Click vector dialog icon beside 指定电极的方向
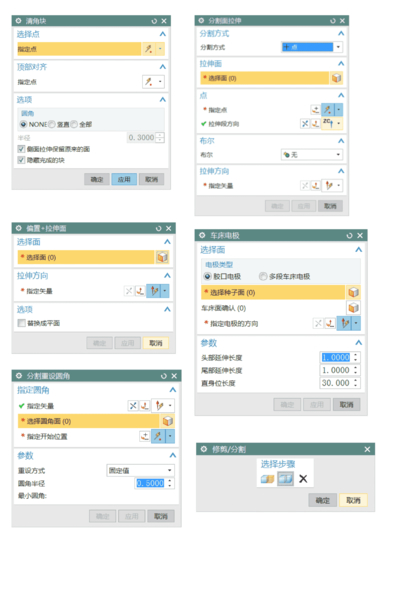Viewport: 415px width, 600px height. (330, 323)
